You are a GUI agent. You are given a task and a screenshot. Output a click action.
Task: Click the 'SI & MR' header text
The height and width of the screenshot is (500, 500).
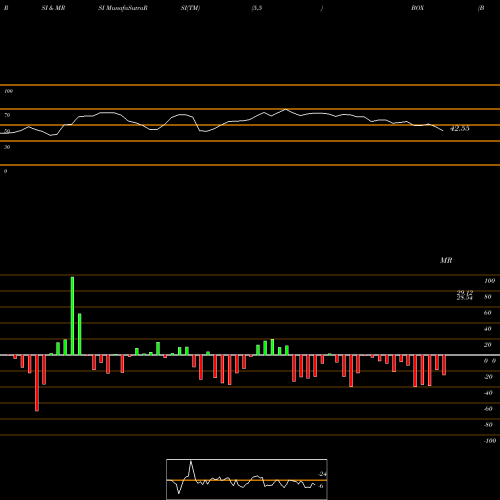[x=53, y=8]
